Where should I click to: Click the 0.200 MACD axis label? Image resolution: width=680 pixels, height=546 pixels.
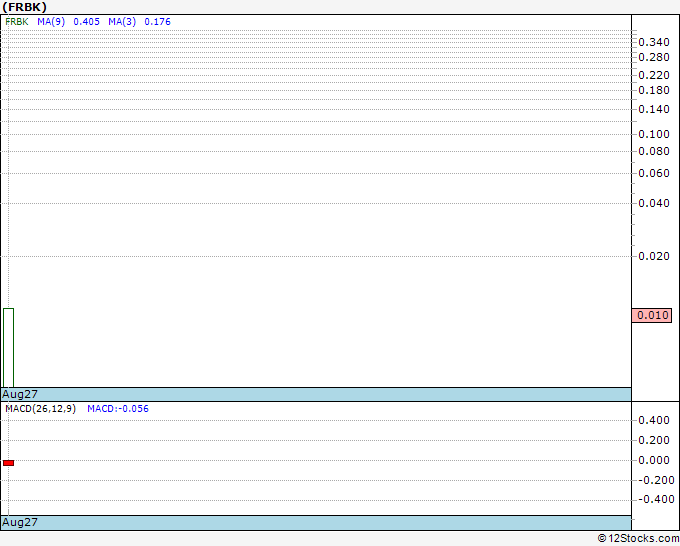coord(654,441)
